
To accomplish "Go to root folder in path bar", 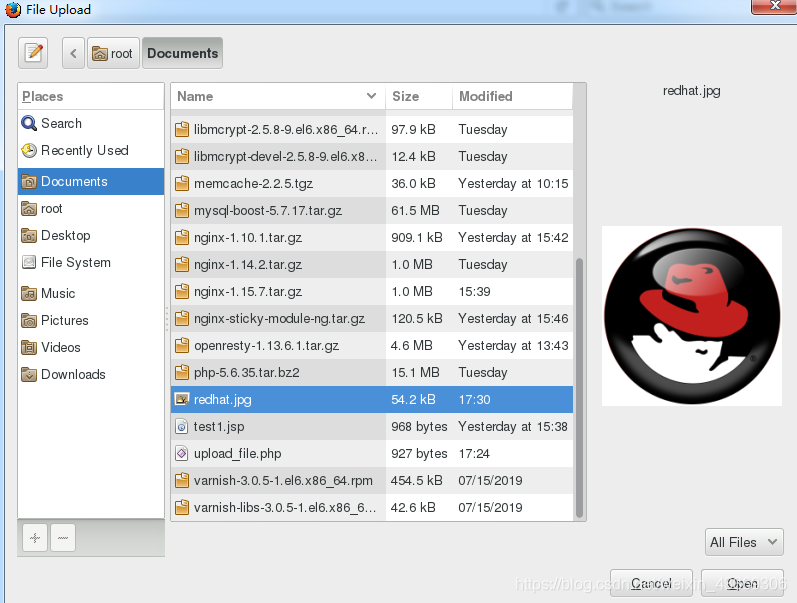I will click(x=113, y=53).
